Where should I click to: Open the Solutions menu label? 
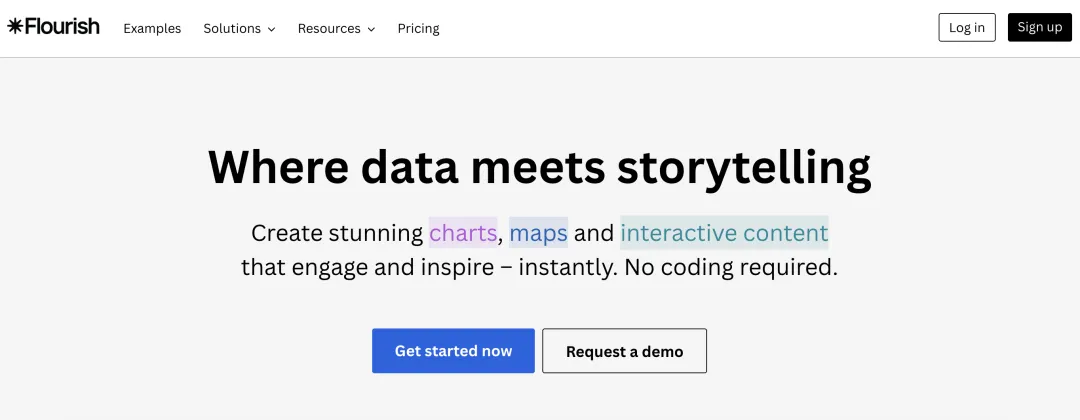(232, 28)
